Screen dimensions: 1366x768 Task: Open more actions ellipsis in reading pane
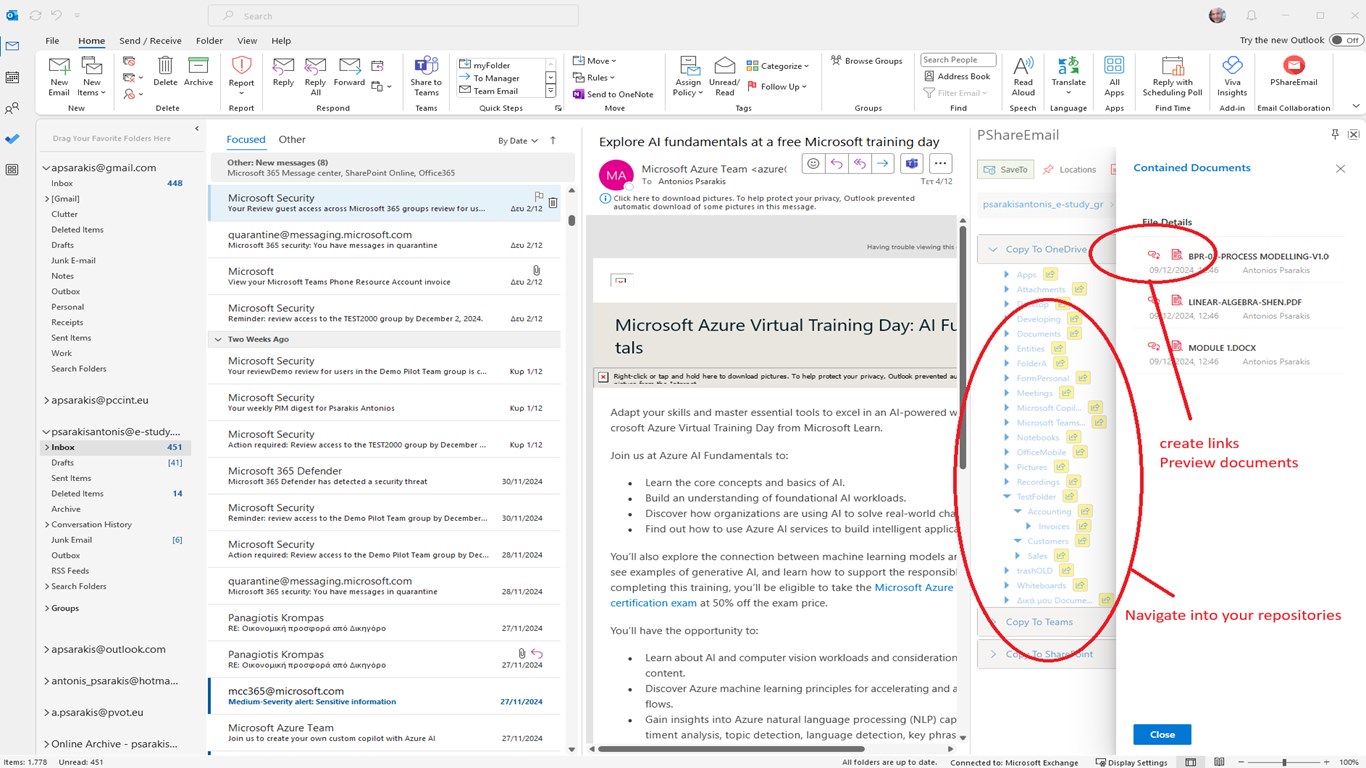coord(939,163)
